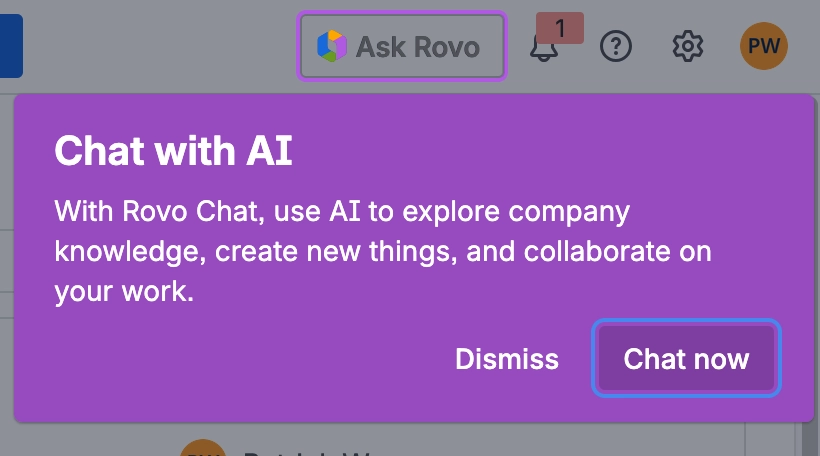Dismiss the Chat with AI popup

tap(507, 359)
